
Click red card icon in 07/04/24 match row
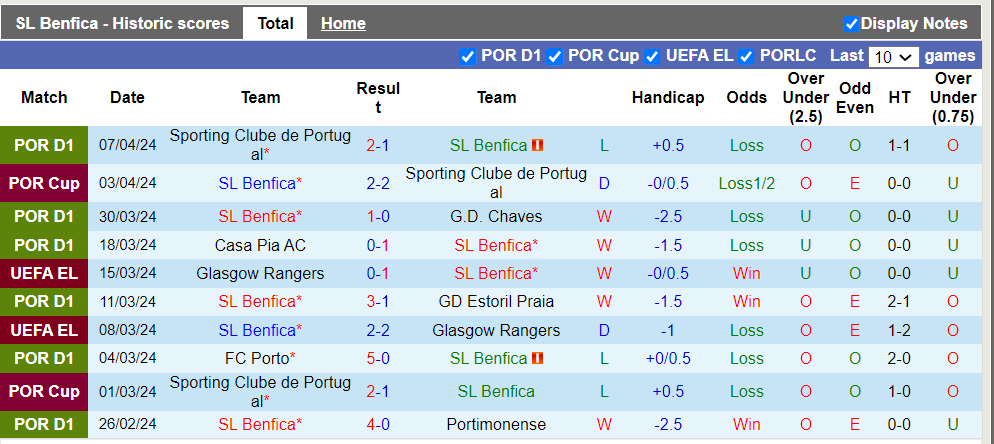click(x=538, y=145)
